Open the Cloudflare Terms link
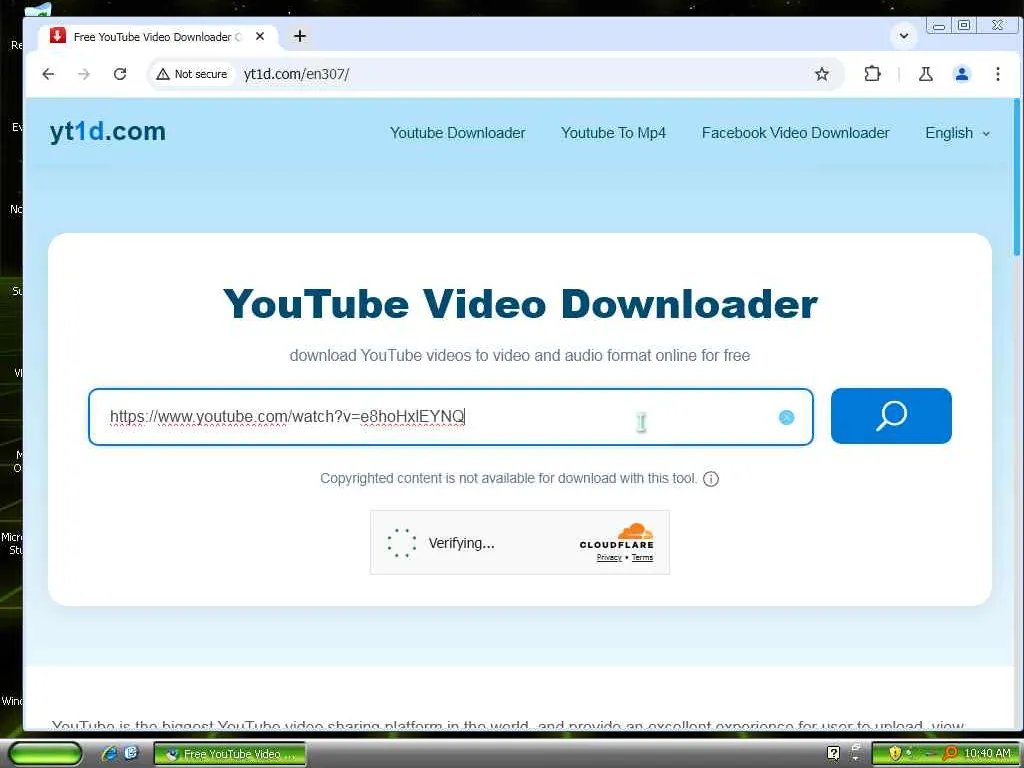Image resolution: width=1024 pixels, height=768 pixels. click(642, 557)
